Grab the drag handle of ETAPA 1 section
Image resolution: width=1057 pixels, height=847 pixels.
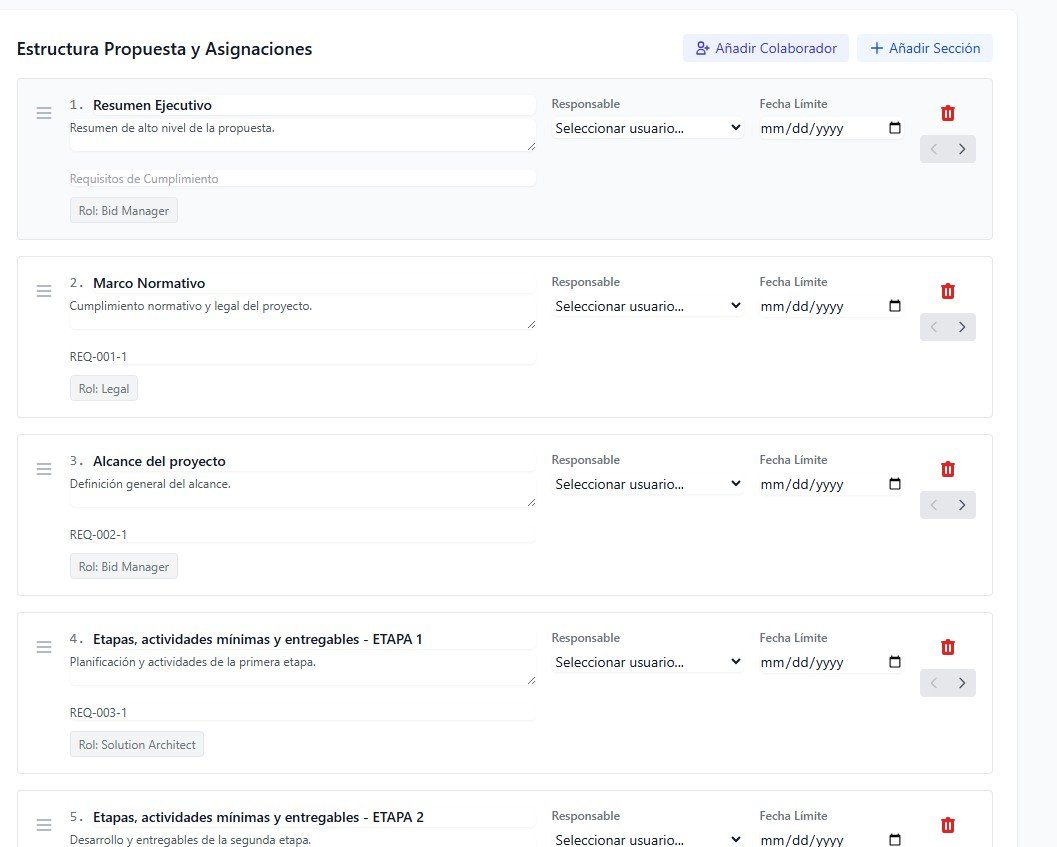click(44, 647)
